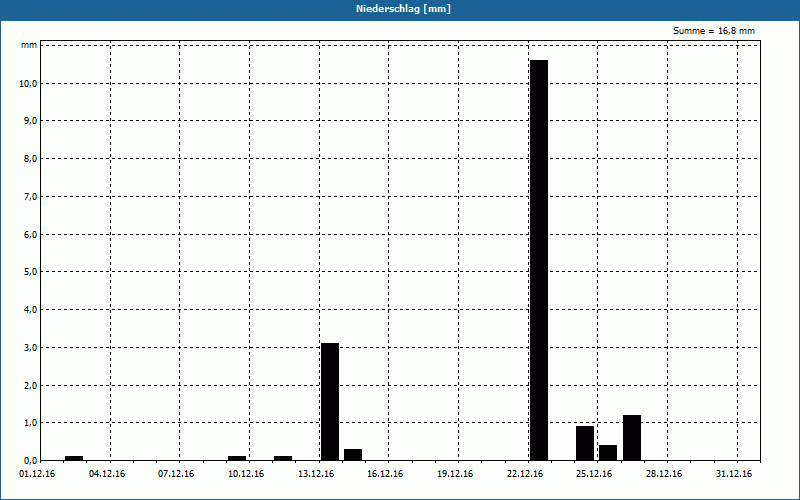Click the x-axis label 25.12.16
800x500 pixels.
coord(594,474)
